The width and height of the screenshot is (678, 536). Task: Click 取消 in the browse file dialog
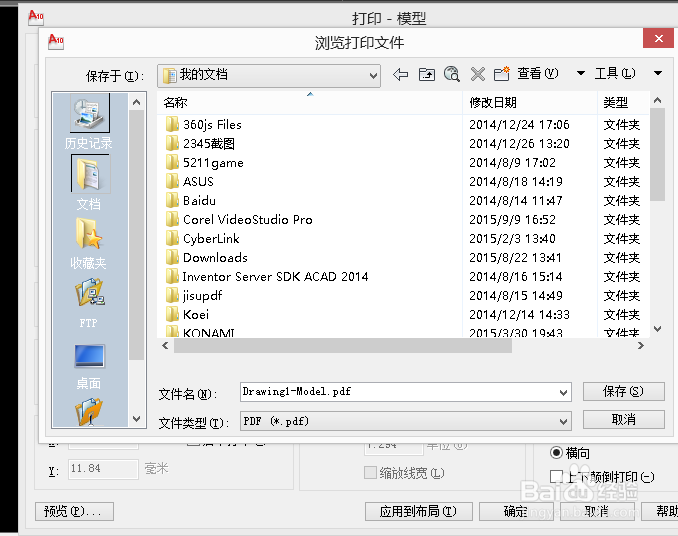tap(623, 419)
